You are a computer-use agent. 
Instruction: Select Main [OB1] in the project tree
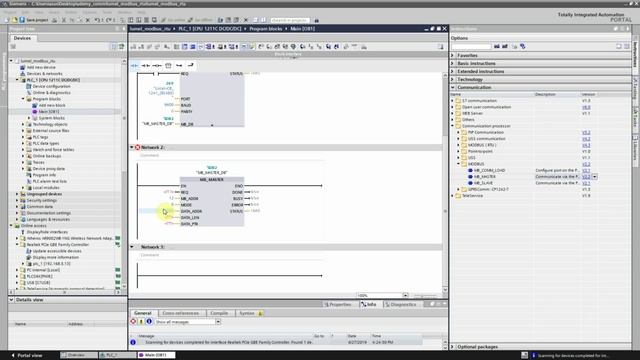49,111
